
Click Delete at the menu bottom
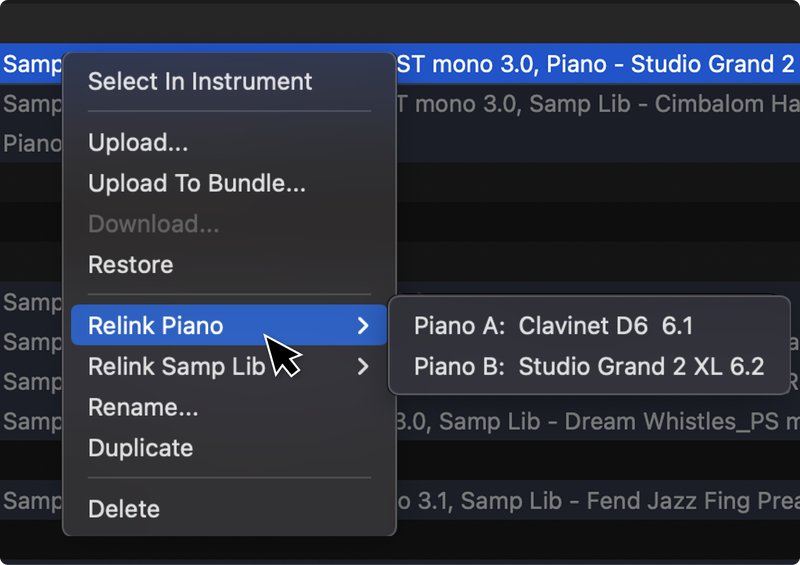124,509
